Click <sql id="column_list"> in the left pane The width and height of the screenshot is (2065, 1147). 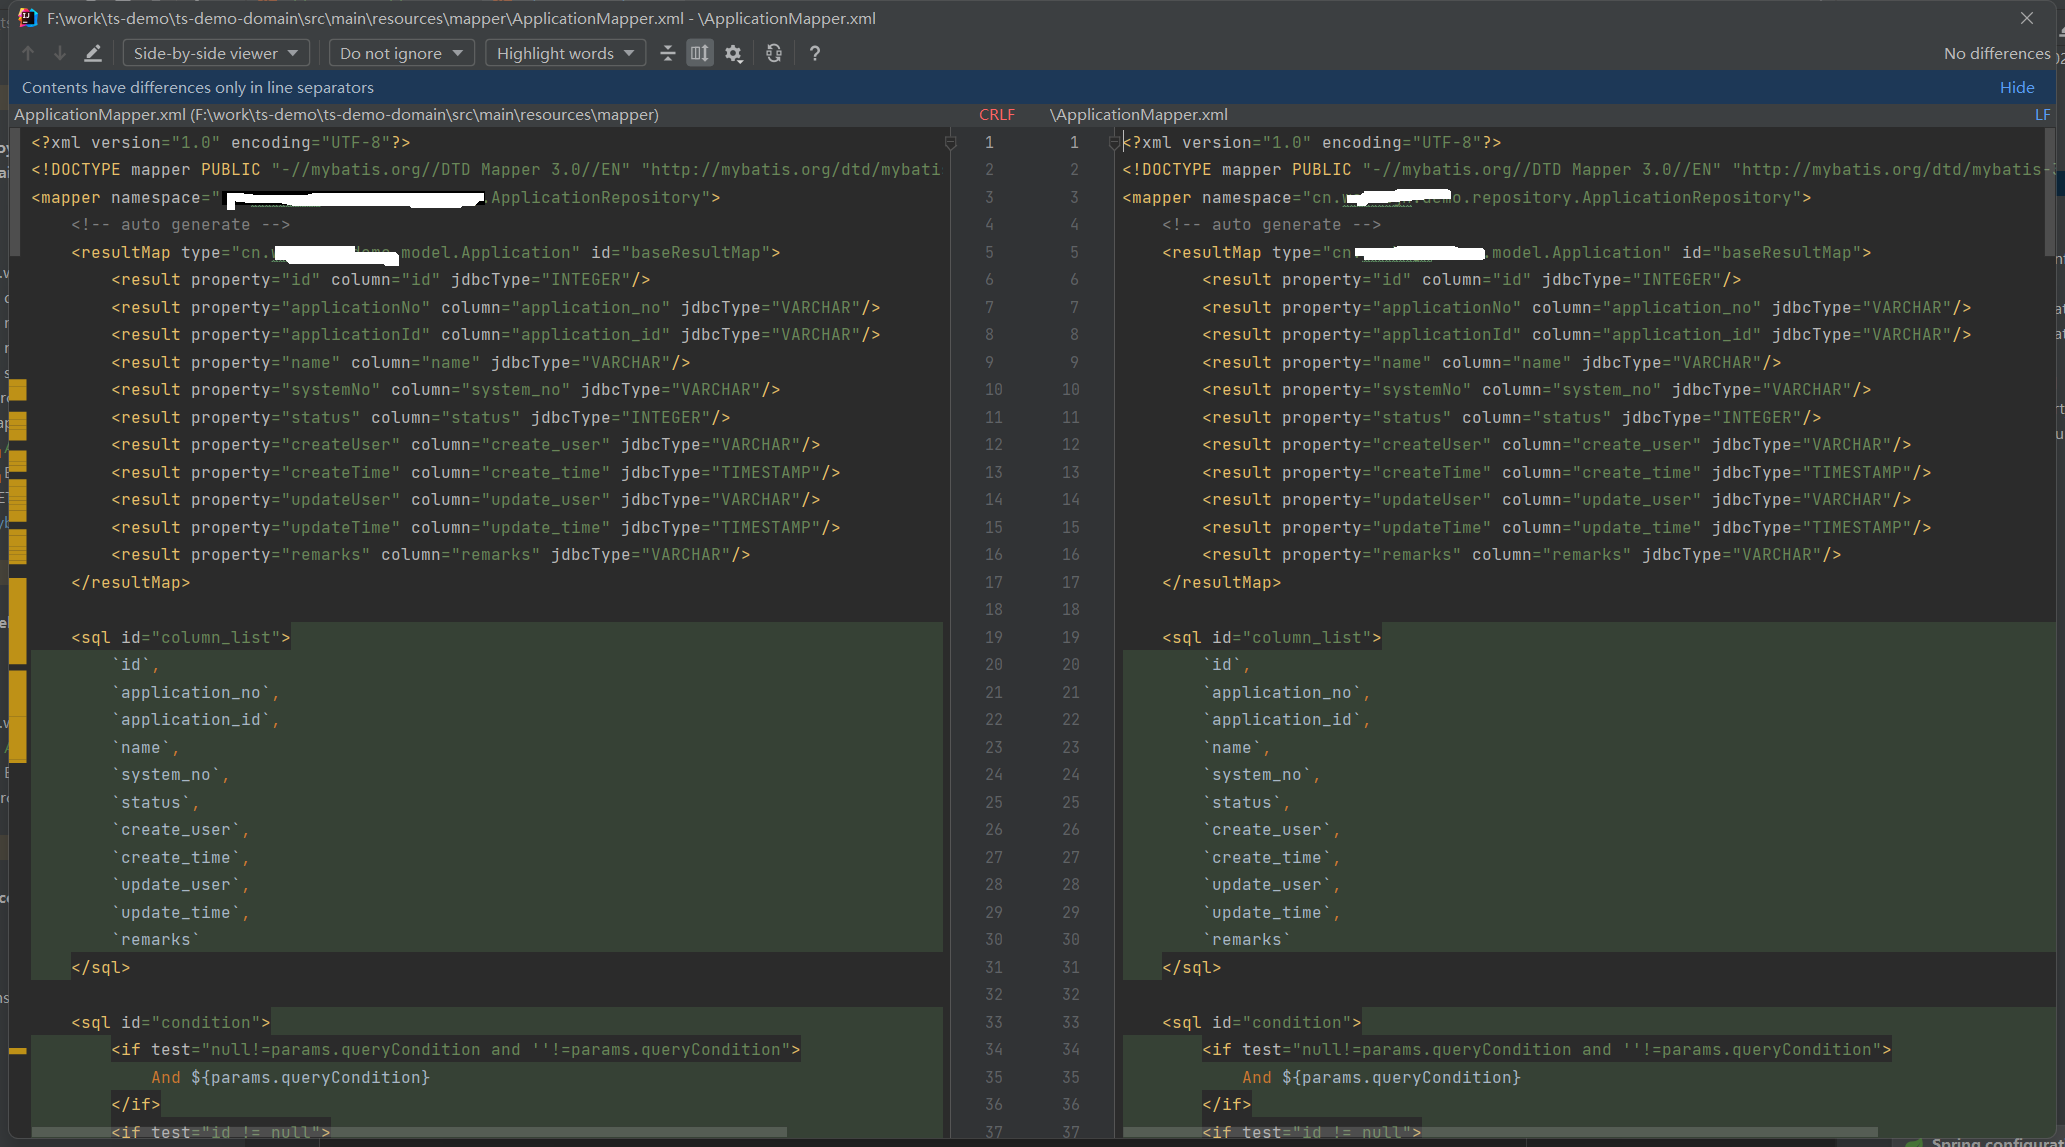click(181, 637)
